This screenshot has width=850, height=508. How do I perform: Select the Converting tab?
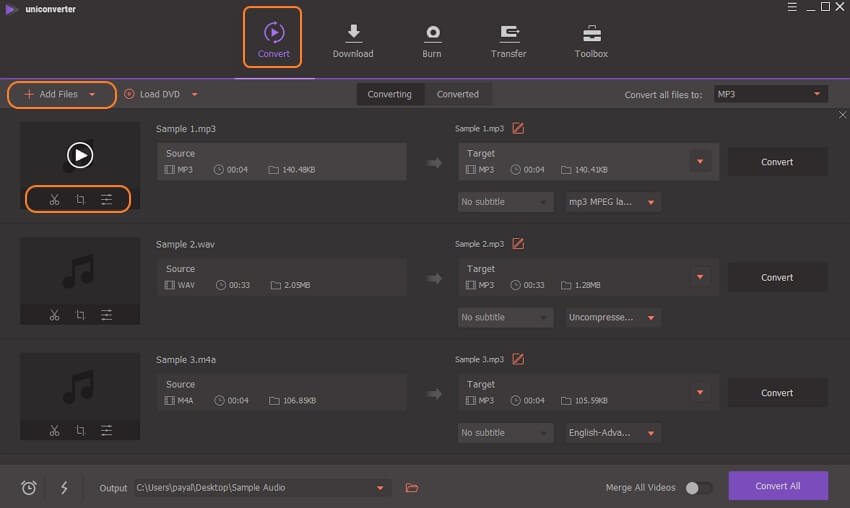pos(390,94)
